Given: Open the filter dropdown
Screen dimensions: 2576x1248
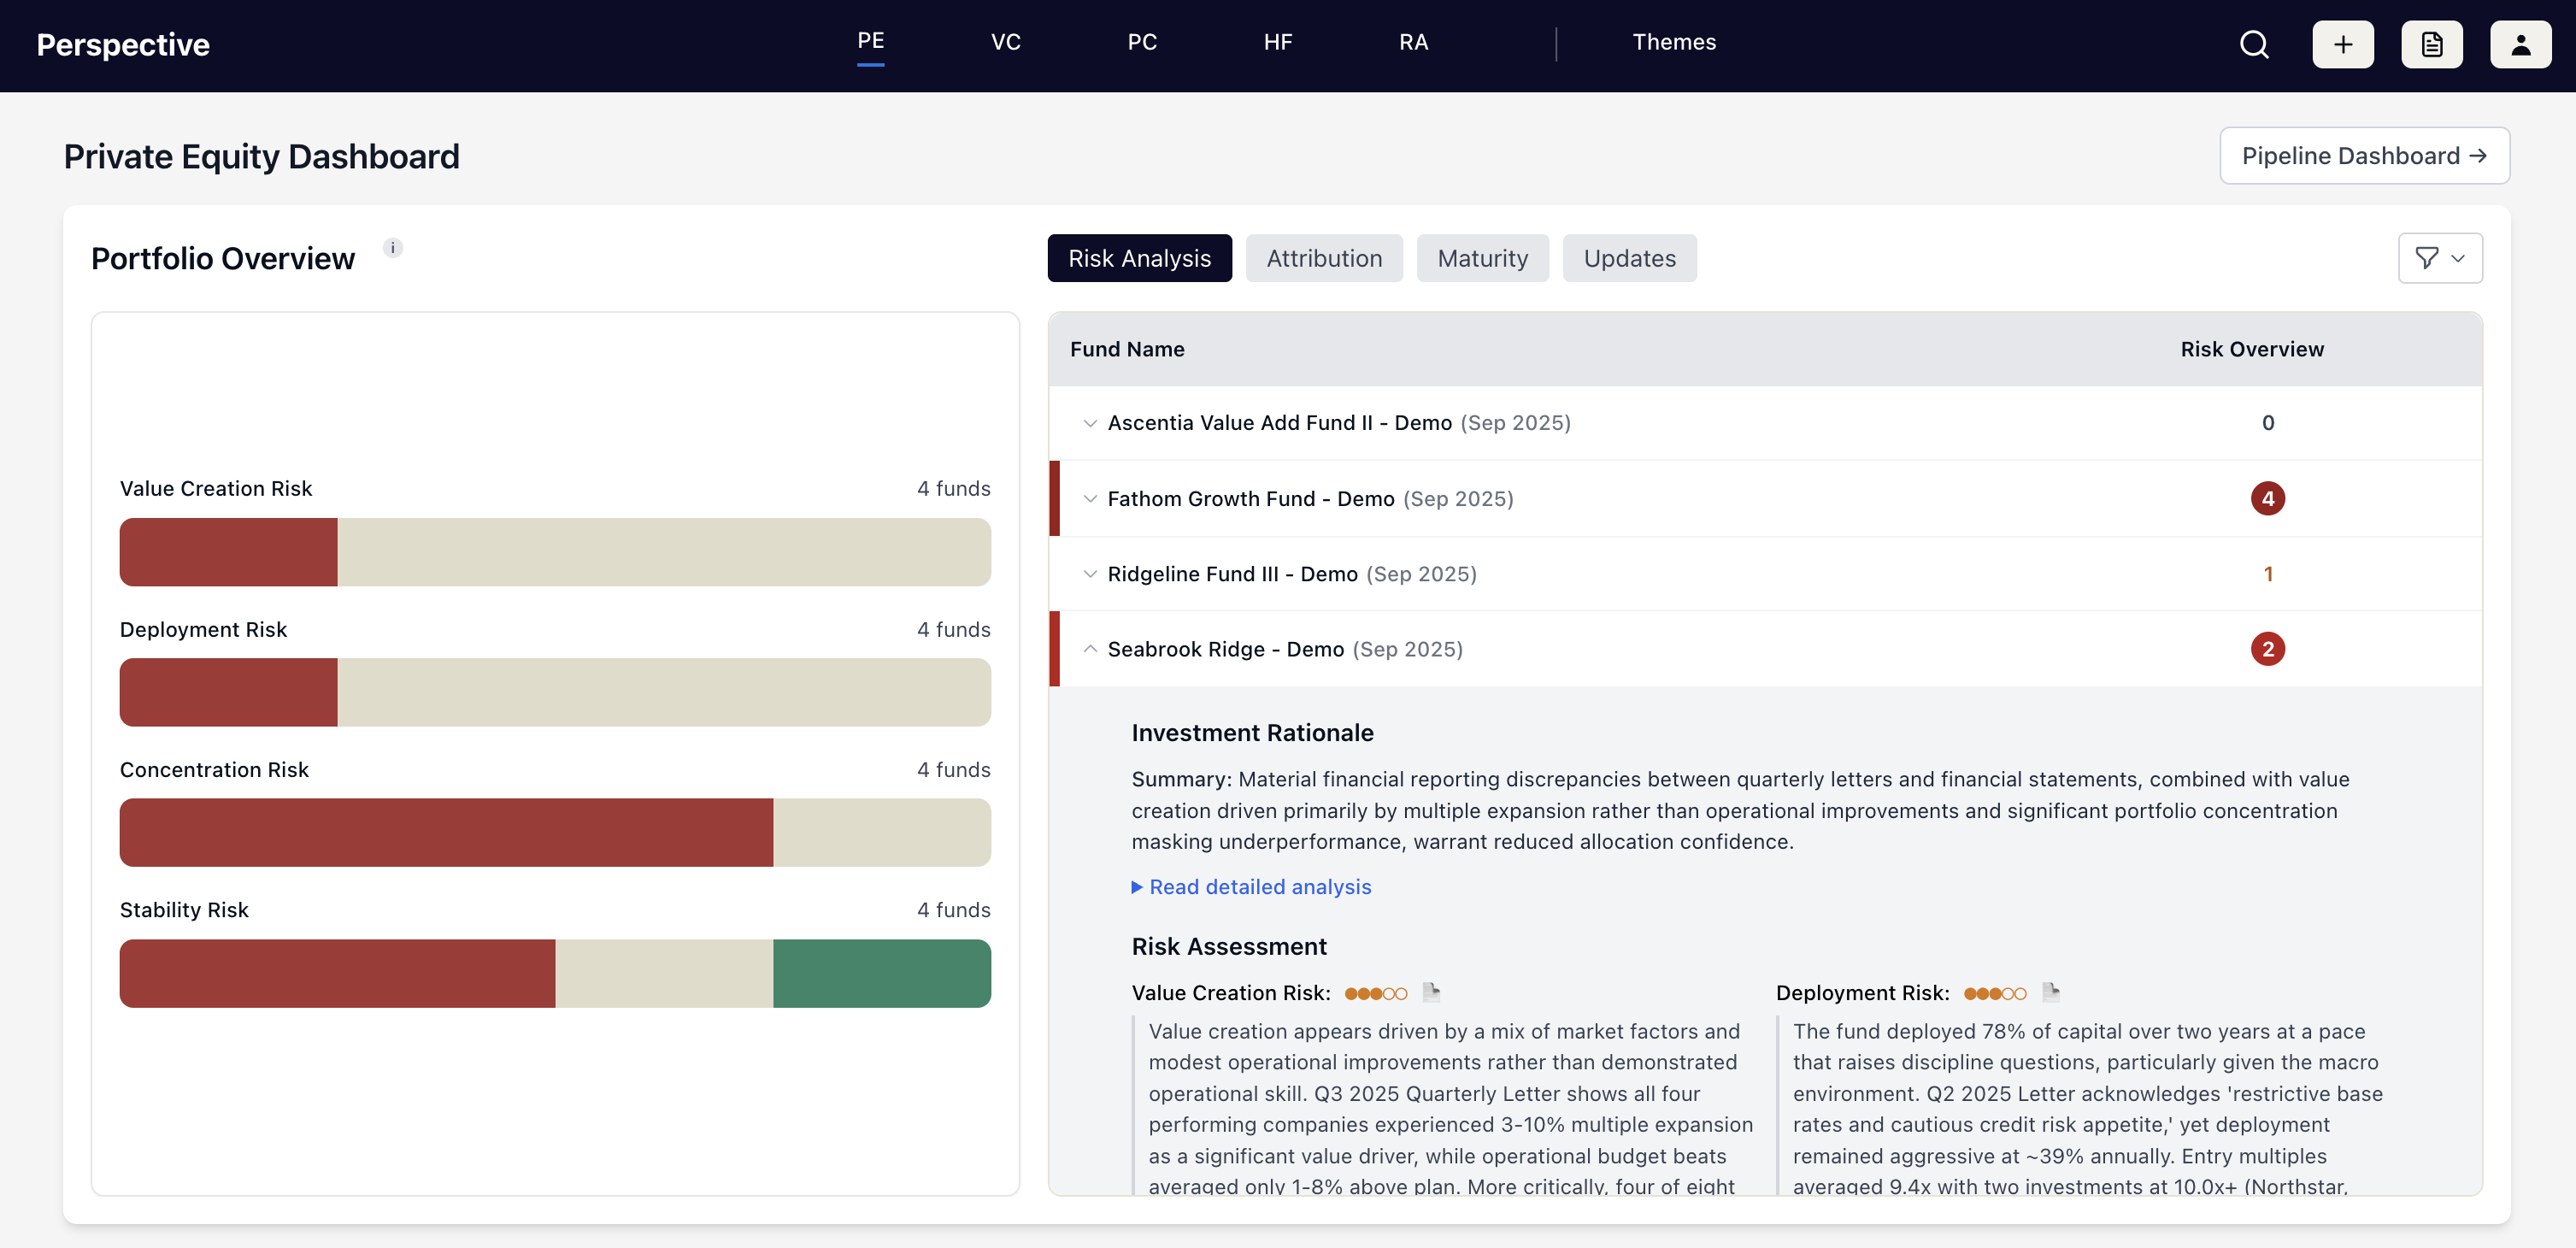Looking at the screenshot, I should (x=2439, y=258).
